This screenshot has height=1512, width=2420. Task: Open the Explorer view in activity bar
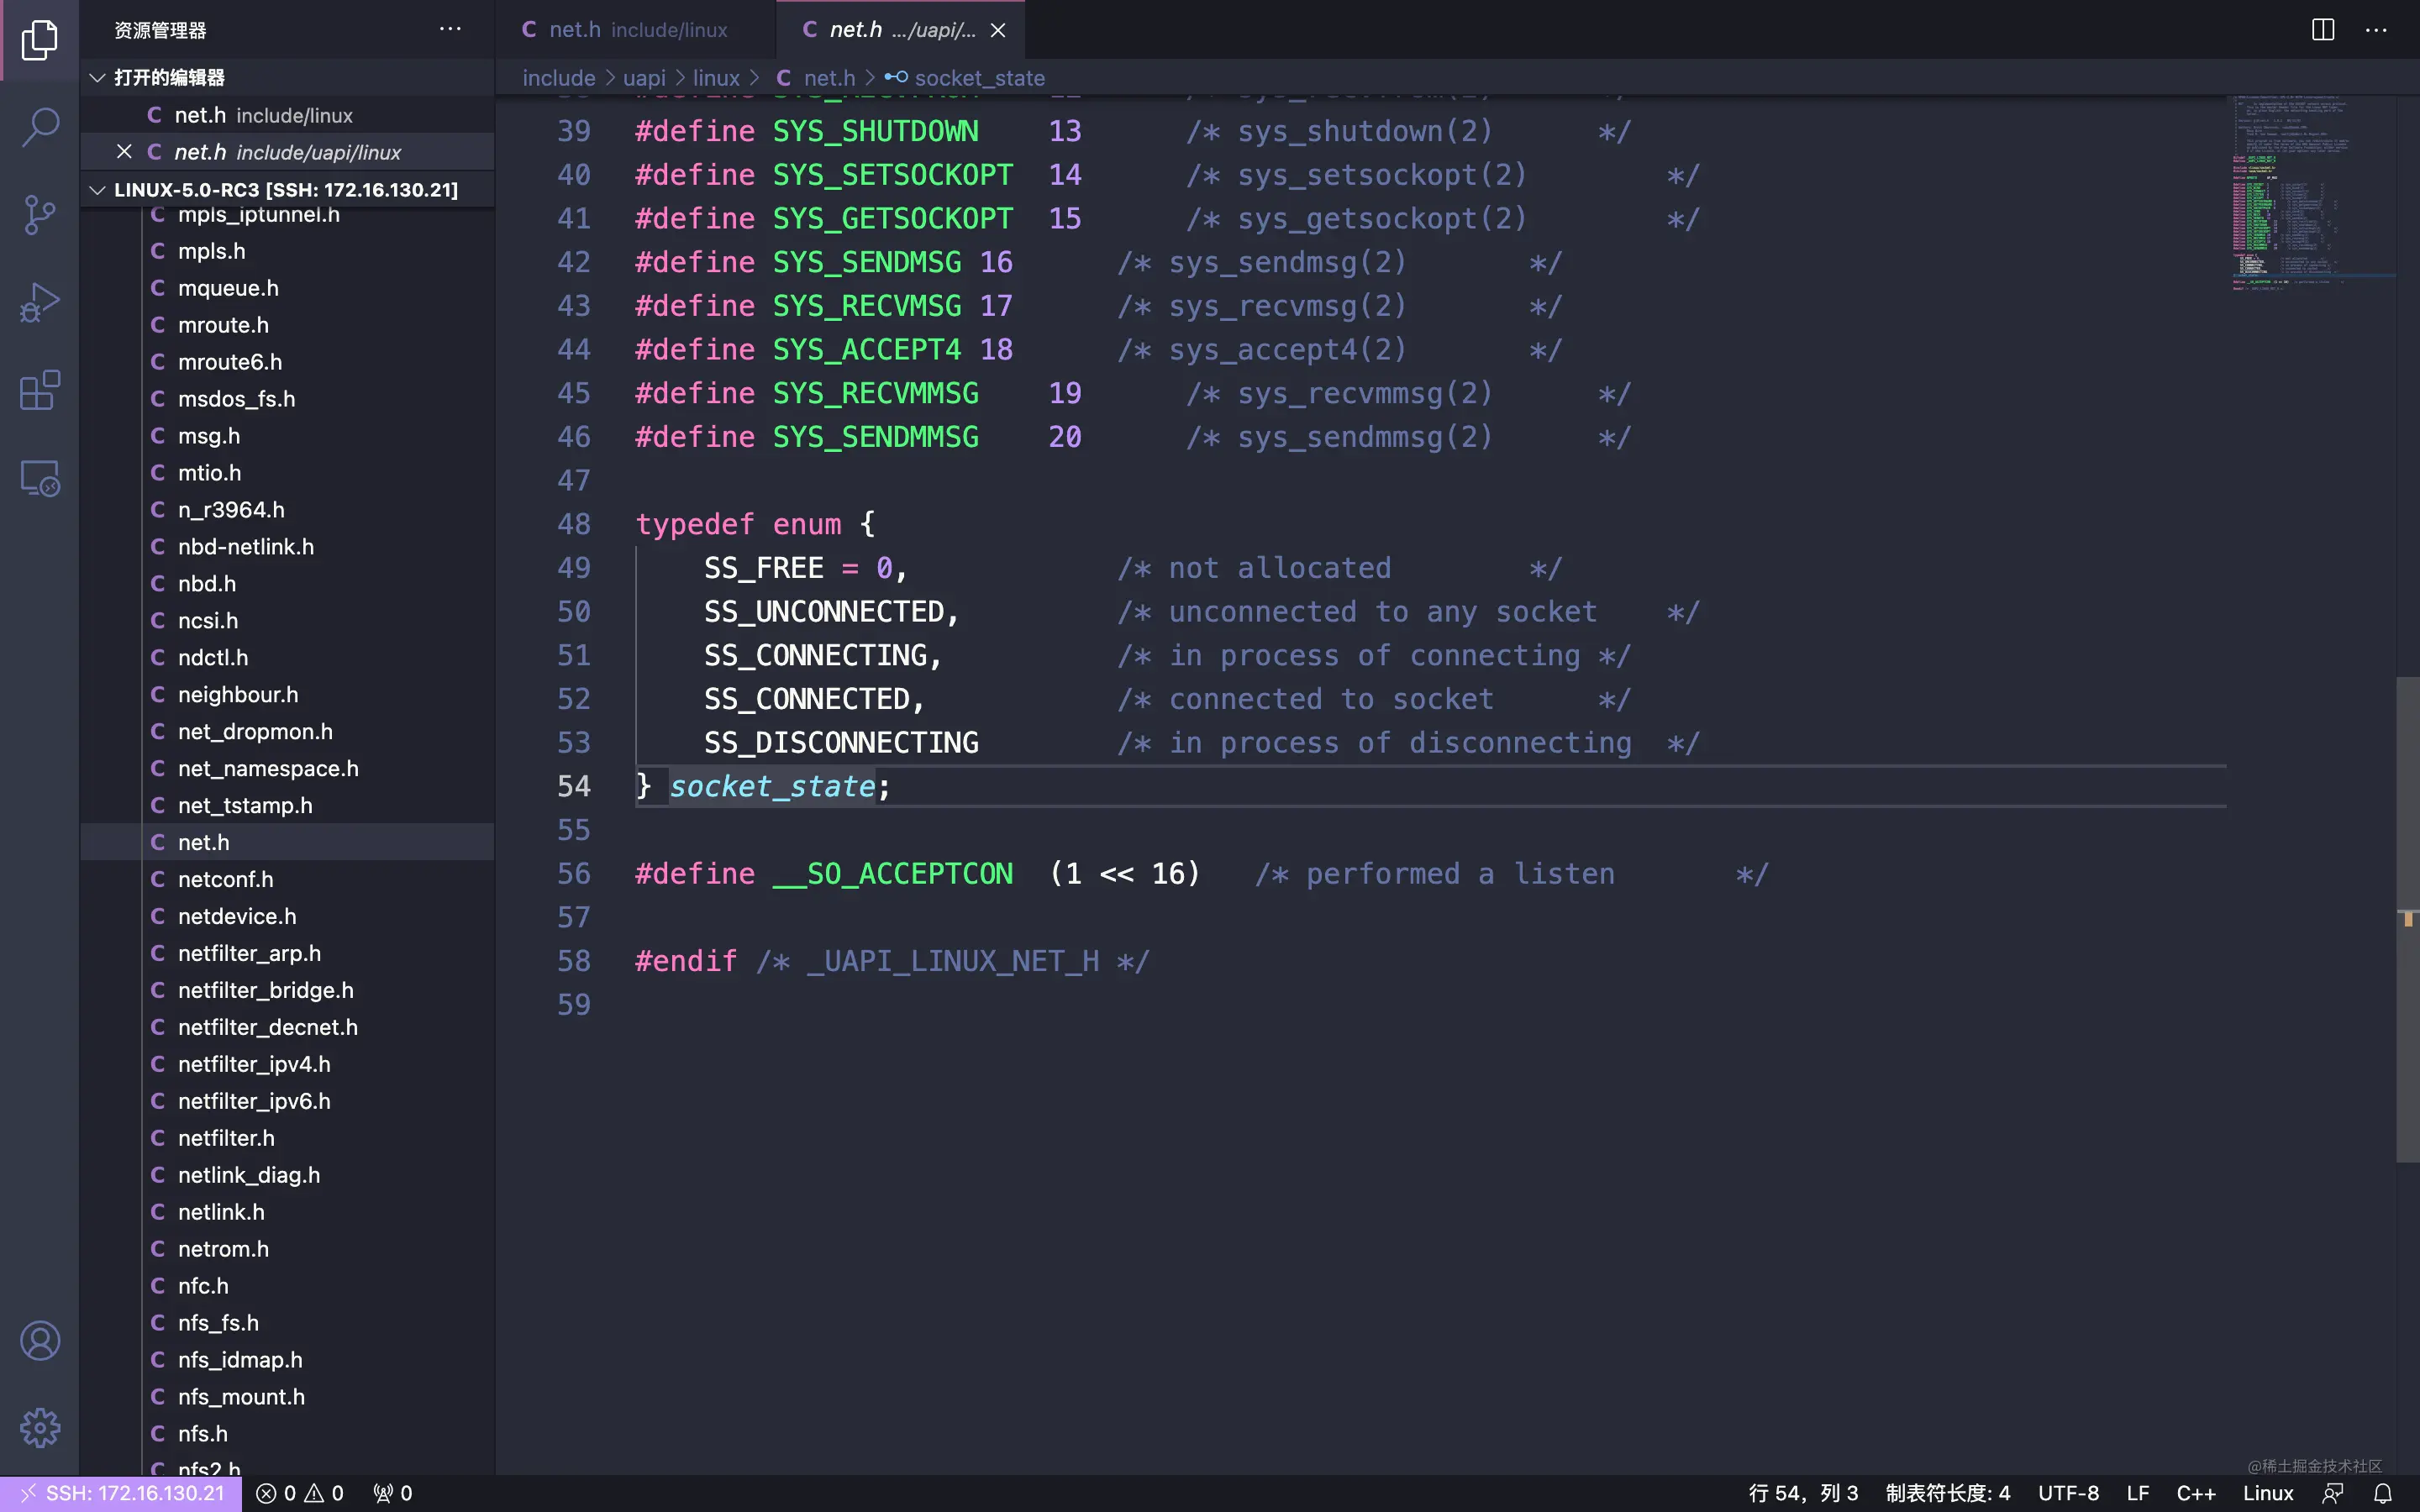click(40, 40)
